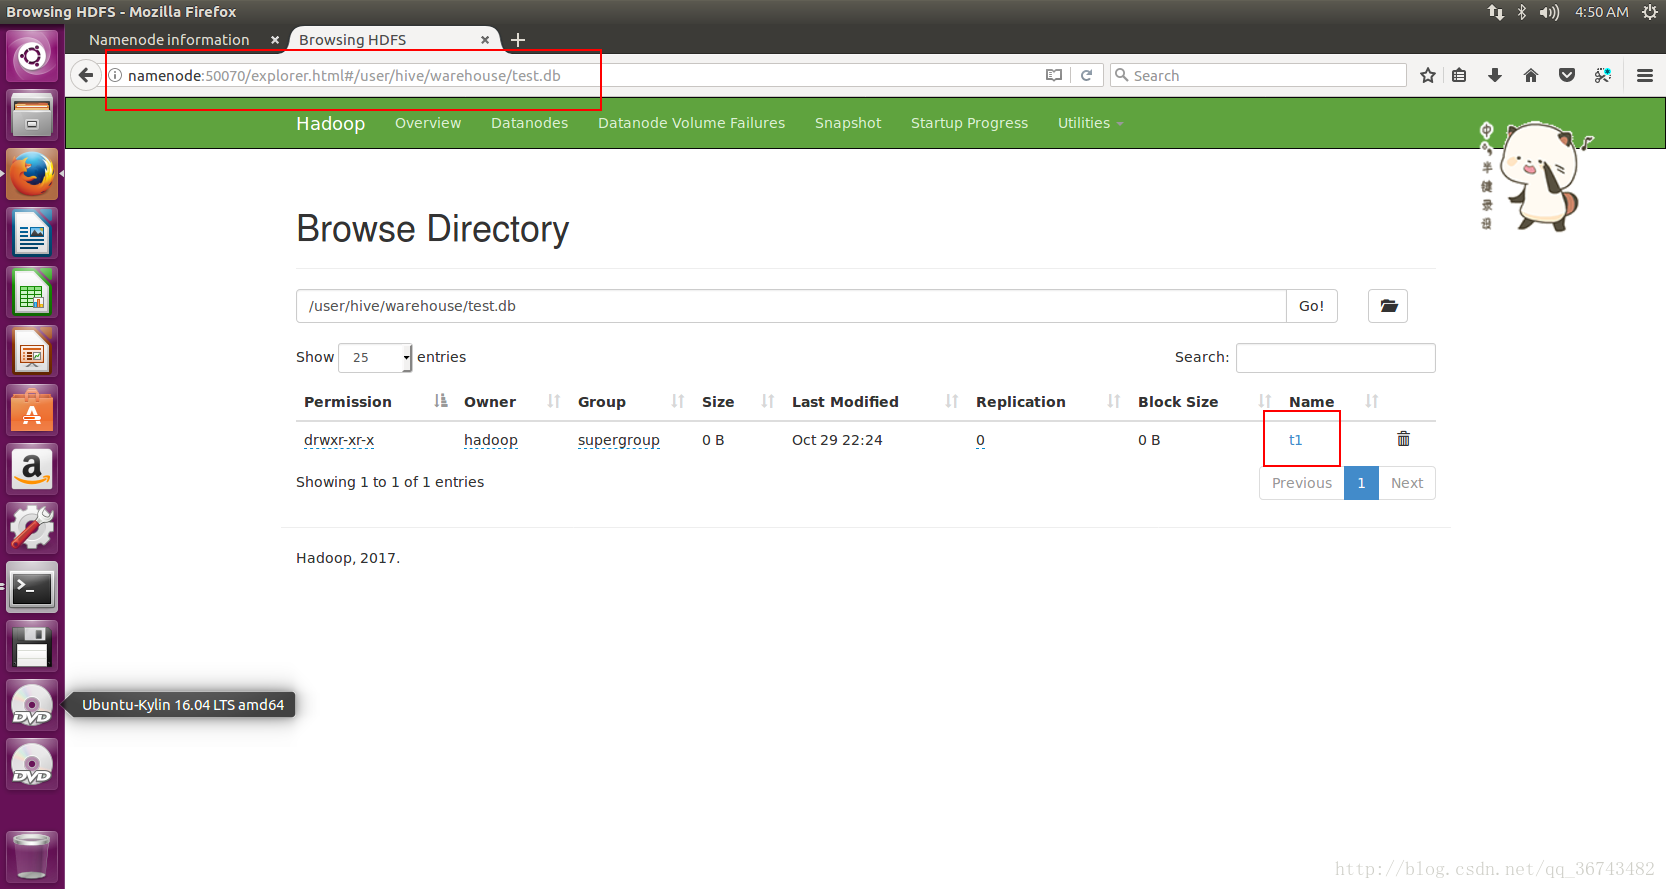
Task: Click the Previous pagination button
Action: coord(1302,483)
